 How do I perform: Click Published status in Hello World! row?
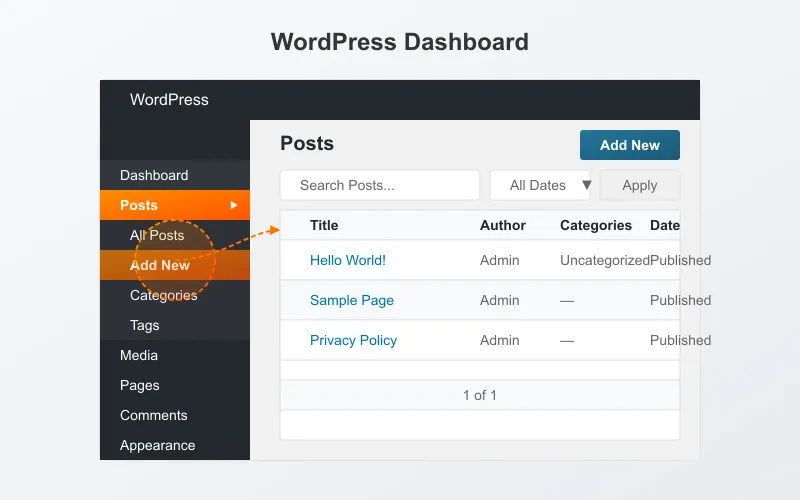point(680,260)
